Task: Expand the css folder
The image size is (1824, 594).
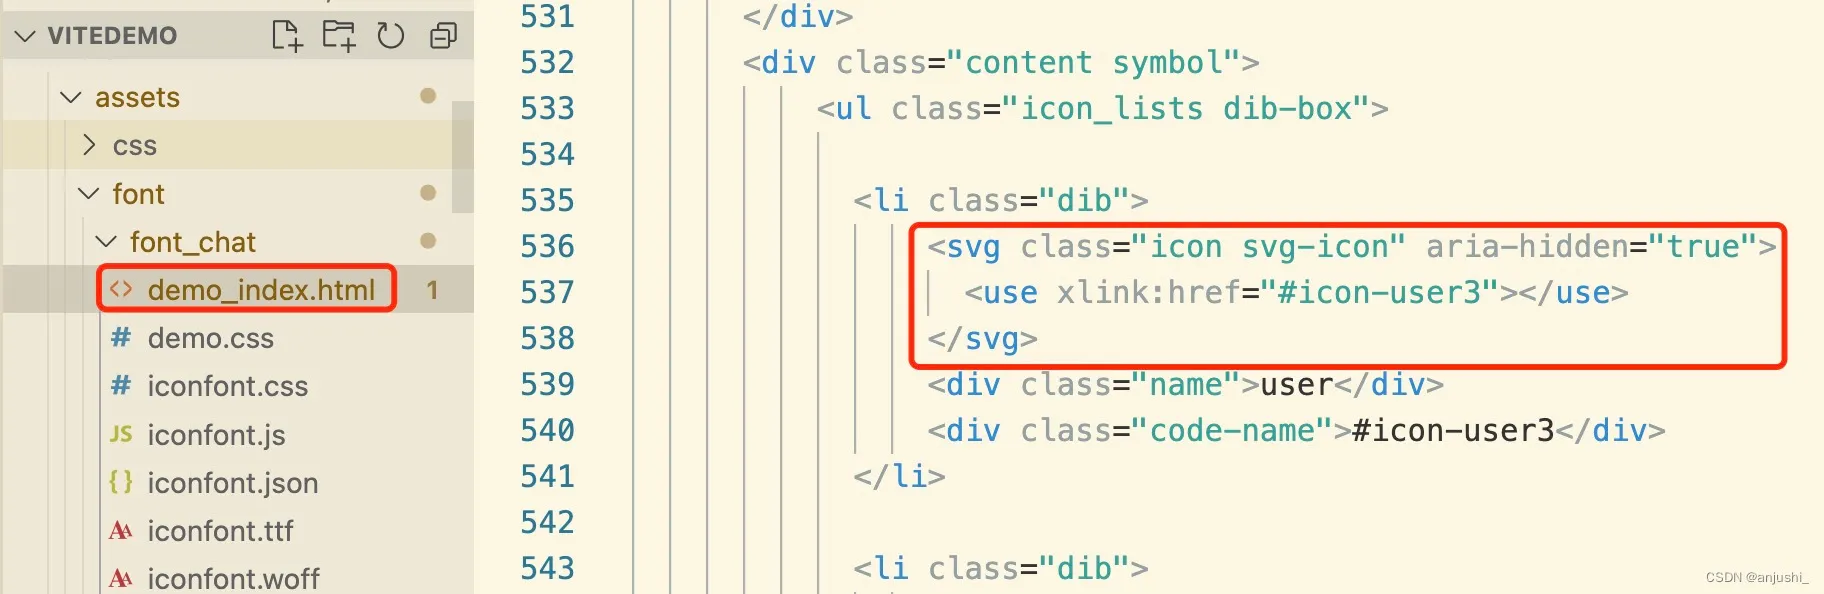Action: tap(89, 145)
